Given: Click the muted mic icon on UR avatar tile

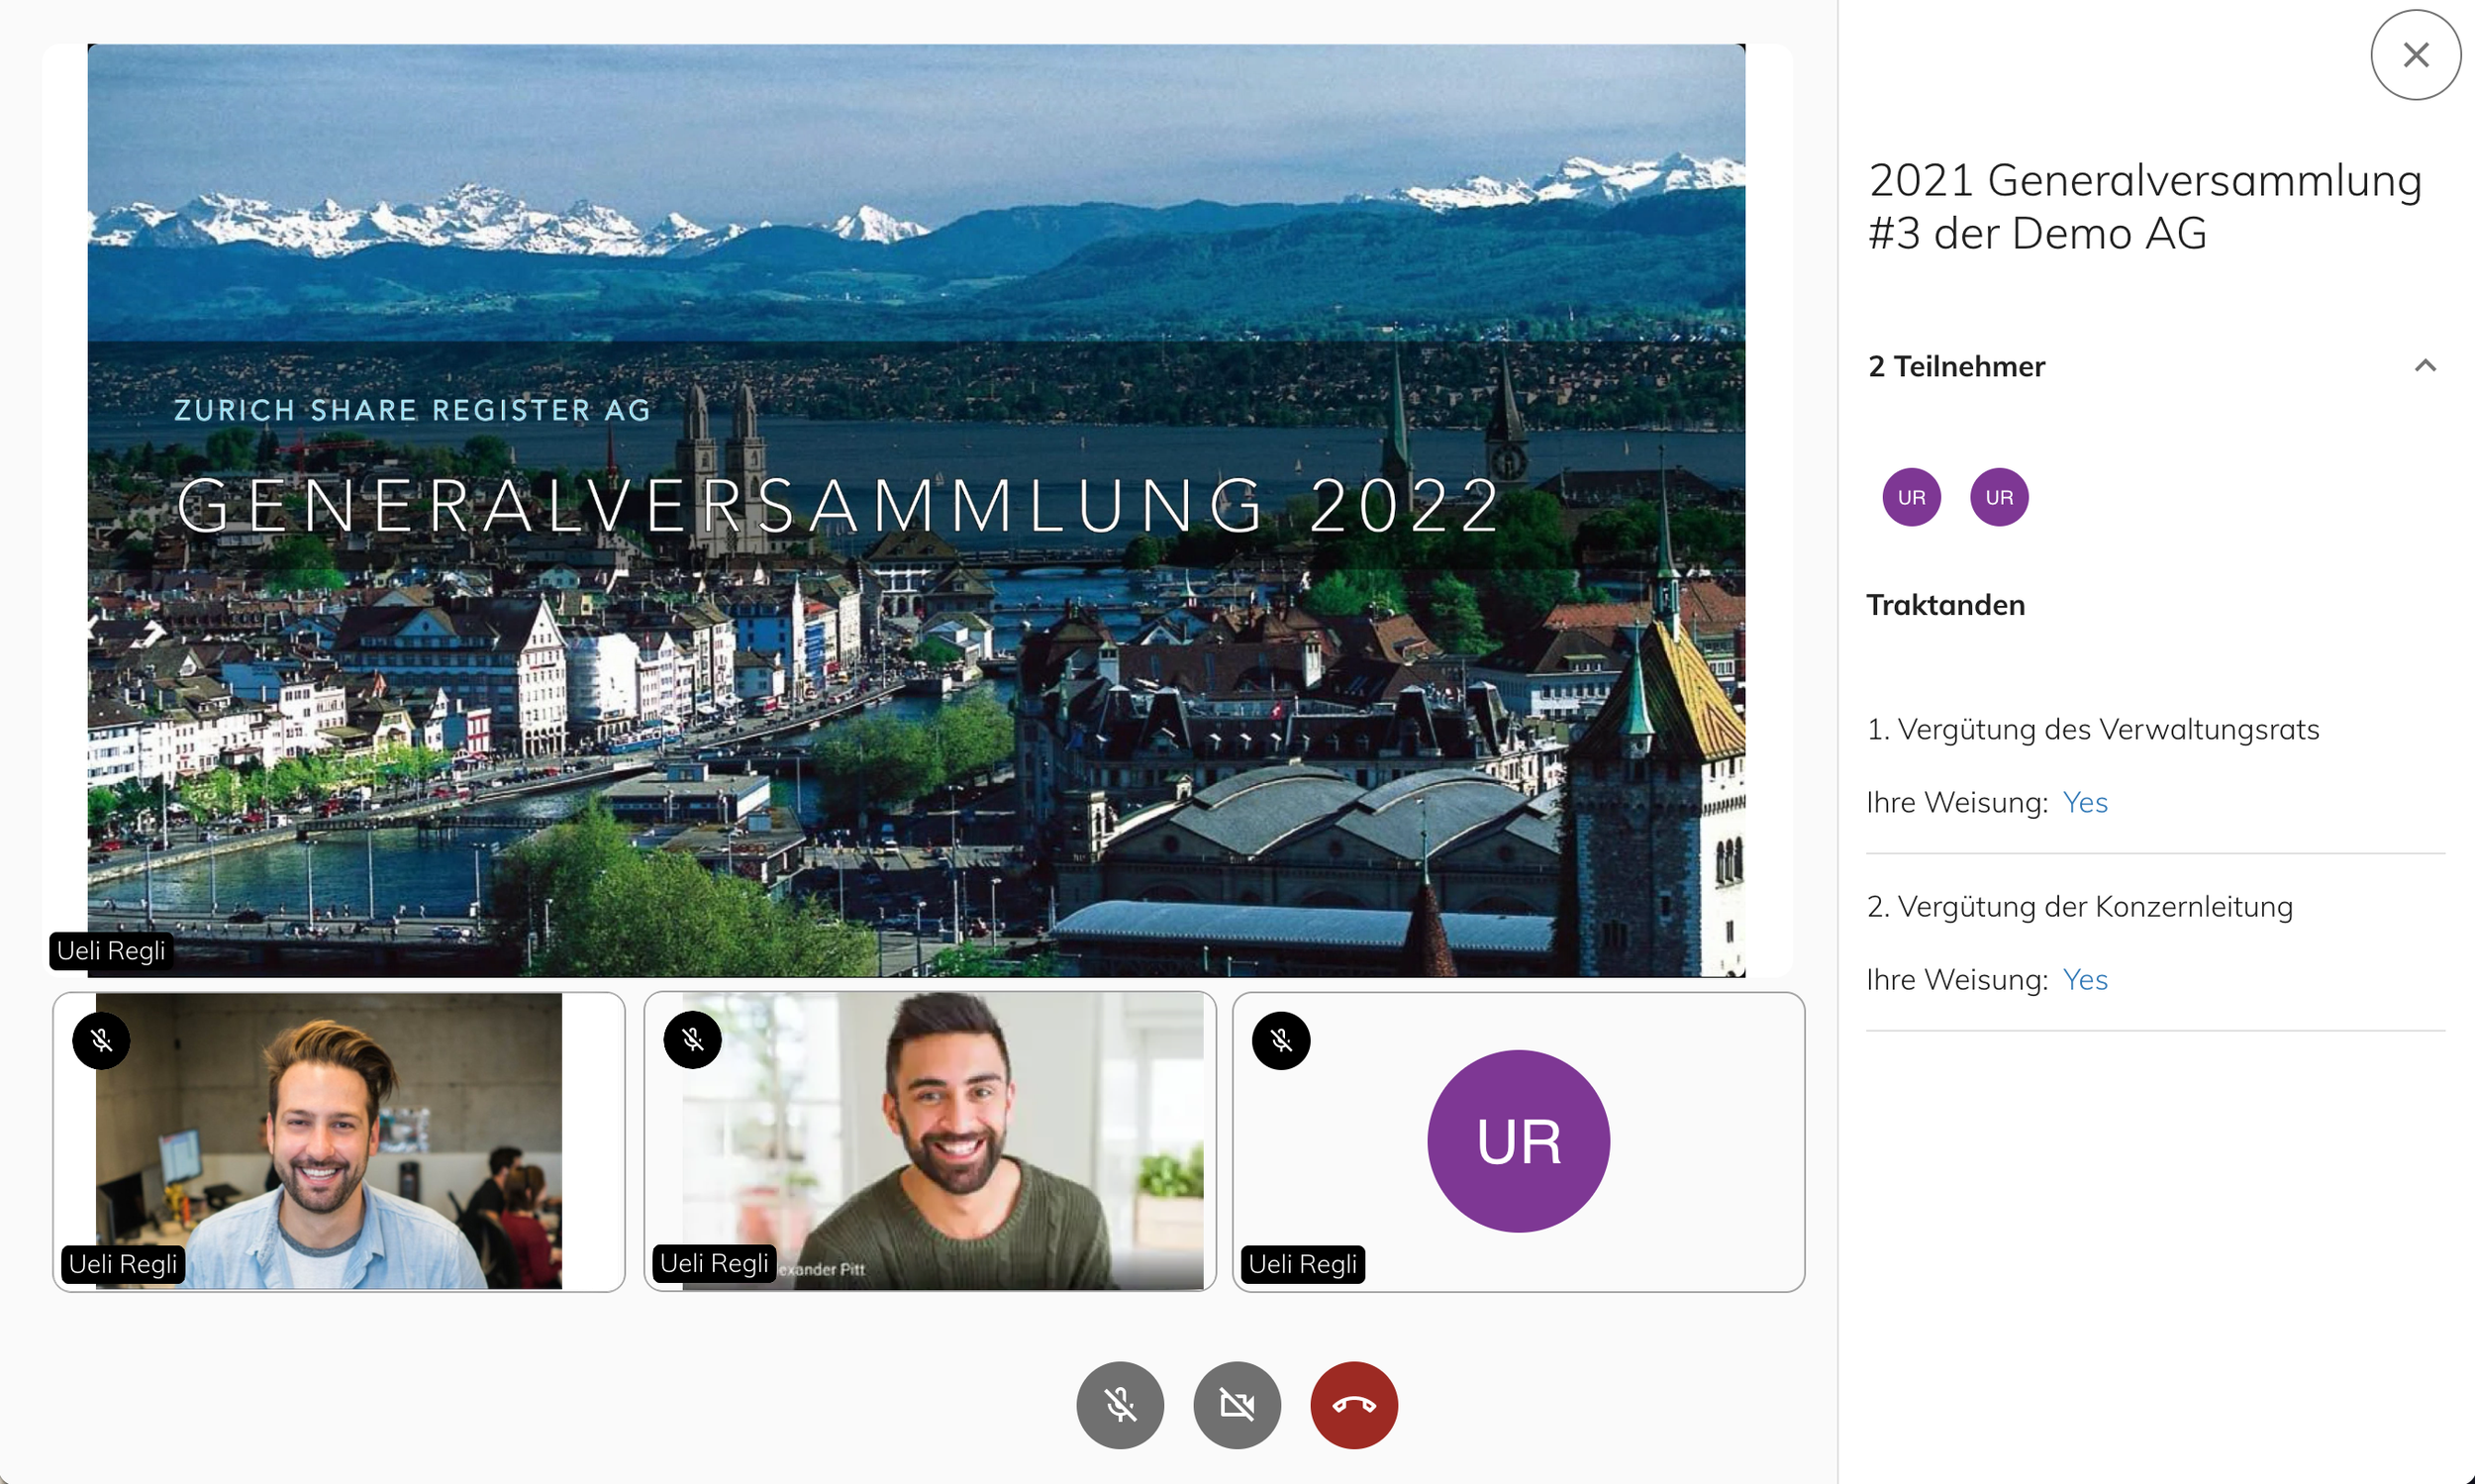Looking at the screenshot, I should [1281, 1040].
